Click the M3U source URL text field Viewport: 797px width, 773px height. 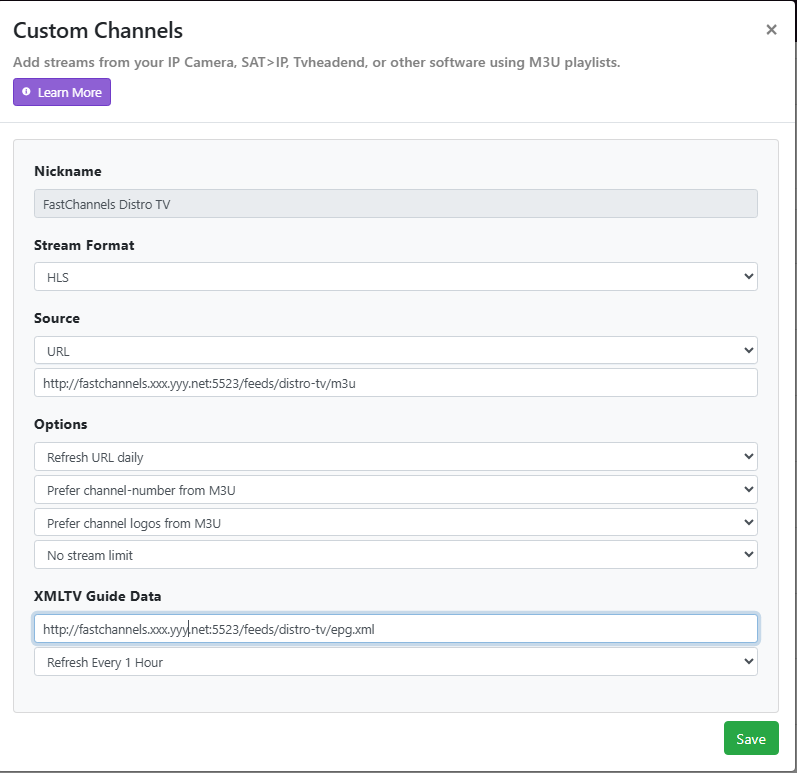click(x=395, y=383)
